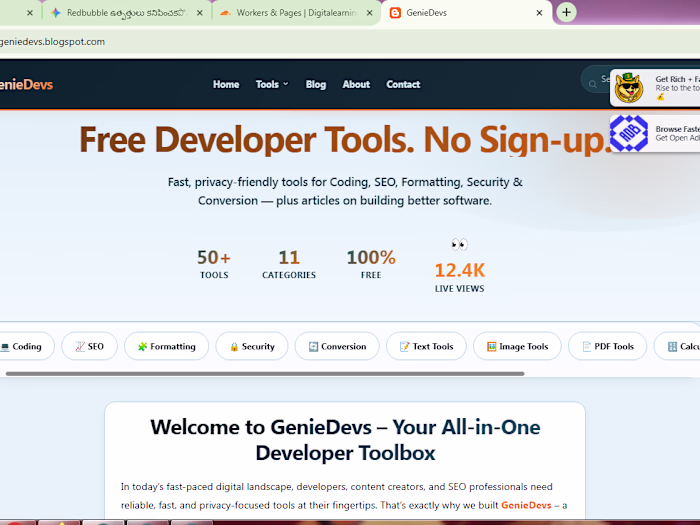This screenshot has height=525, width=700.
Task: Close the Workers & Pages tab
Action: point(370,13)
